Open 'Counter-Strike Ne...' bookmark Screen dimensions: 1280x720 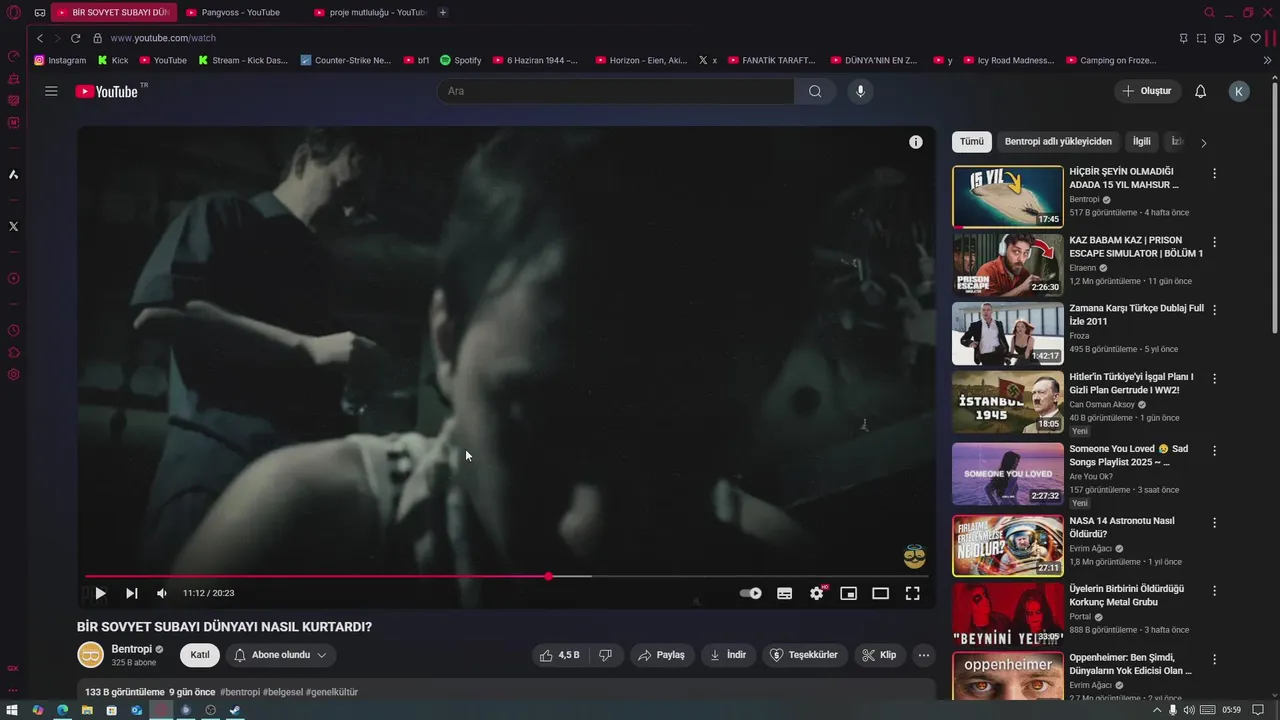point(346,60)
